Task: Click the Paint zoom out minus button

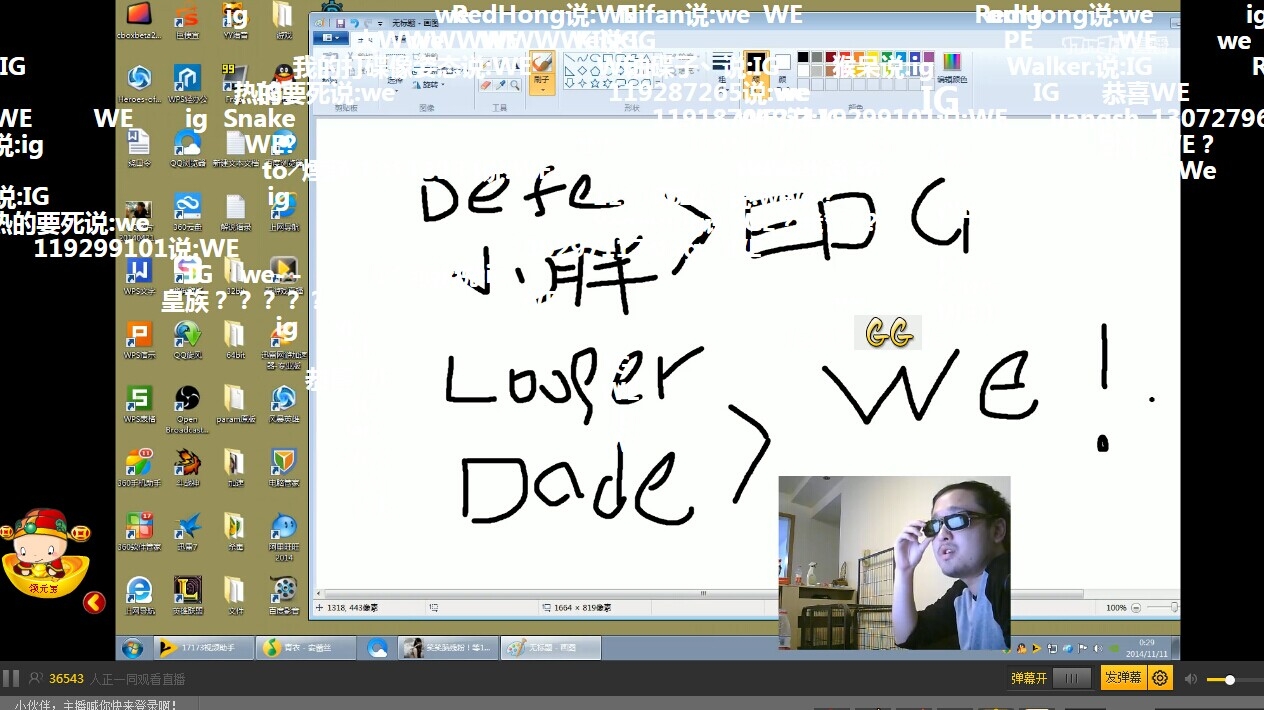Action: (1136, 607)
